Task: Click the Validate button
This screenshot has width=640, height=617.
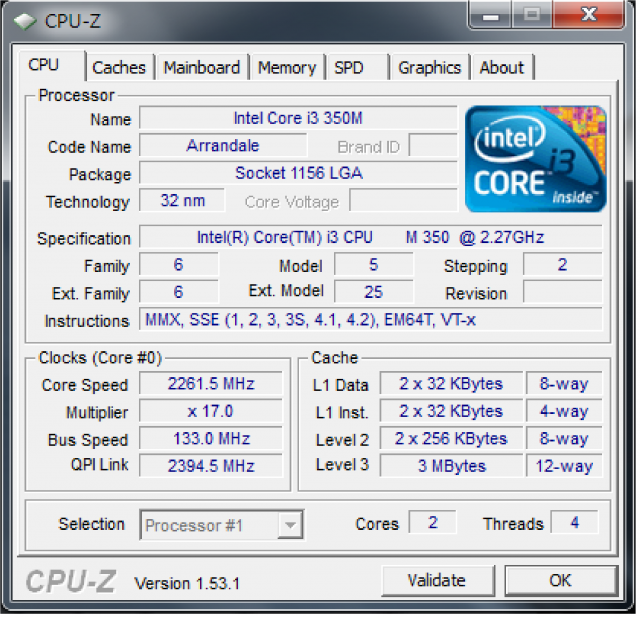Action: pyautogui.click(x=440, y=583)
